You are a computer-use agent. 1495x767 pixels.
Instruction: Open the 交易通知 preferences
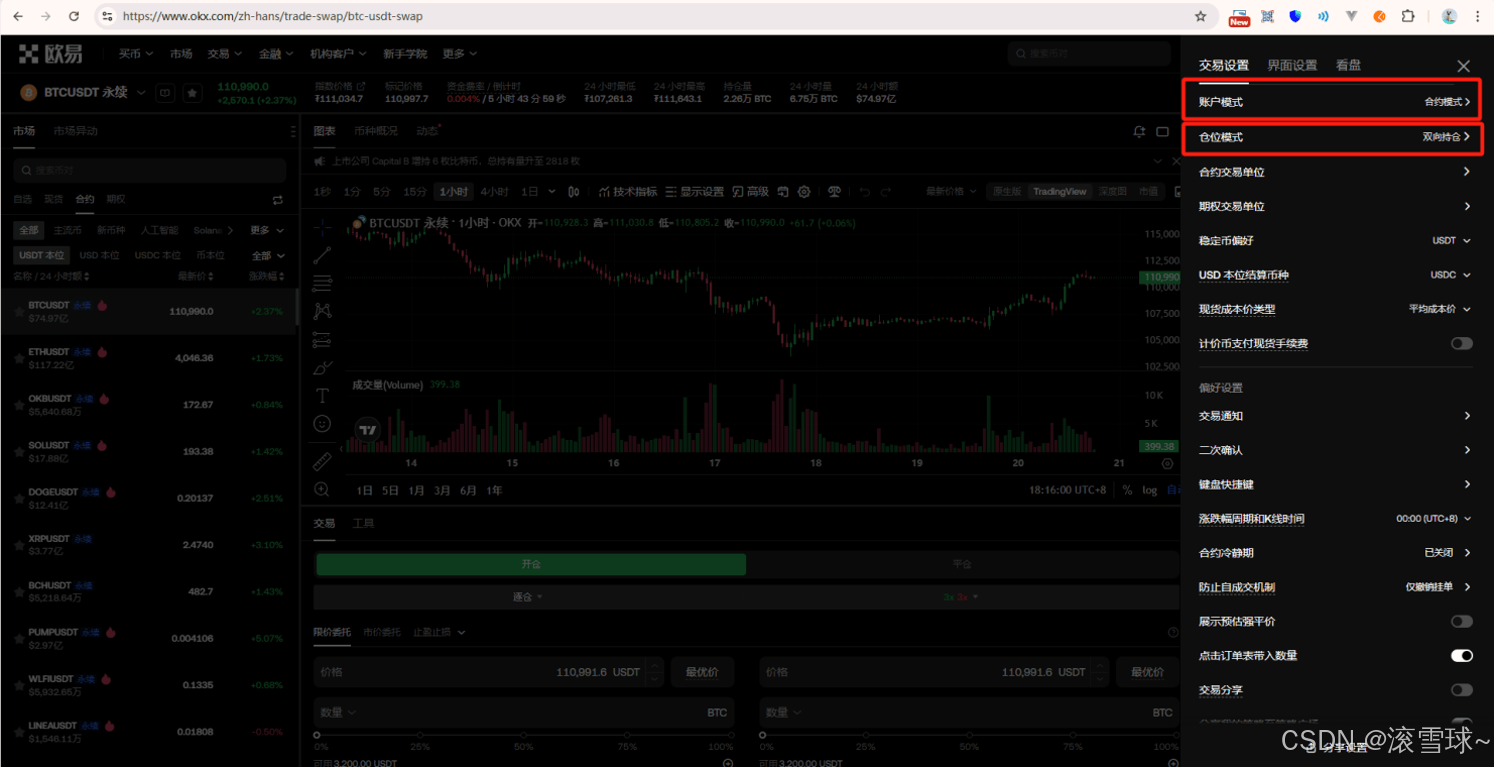1334,416
